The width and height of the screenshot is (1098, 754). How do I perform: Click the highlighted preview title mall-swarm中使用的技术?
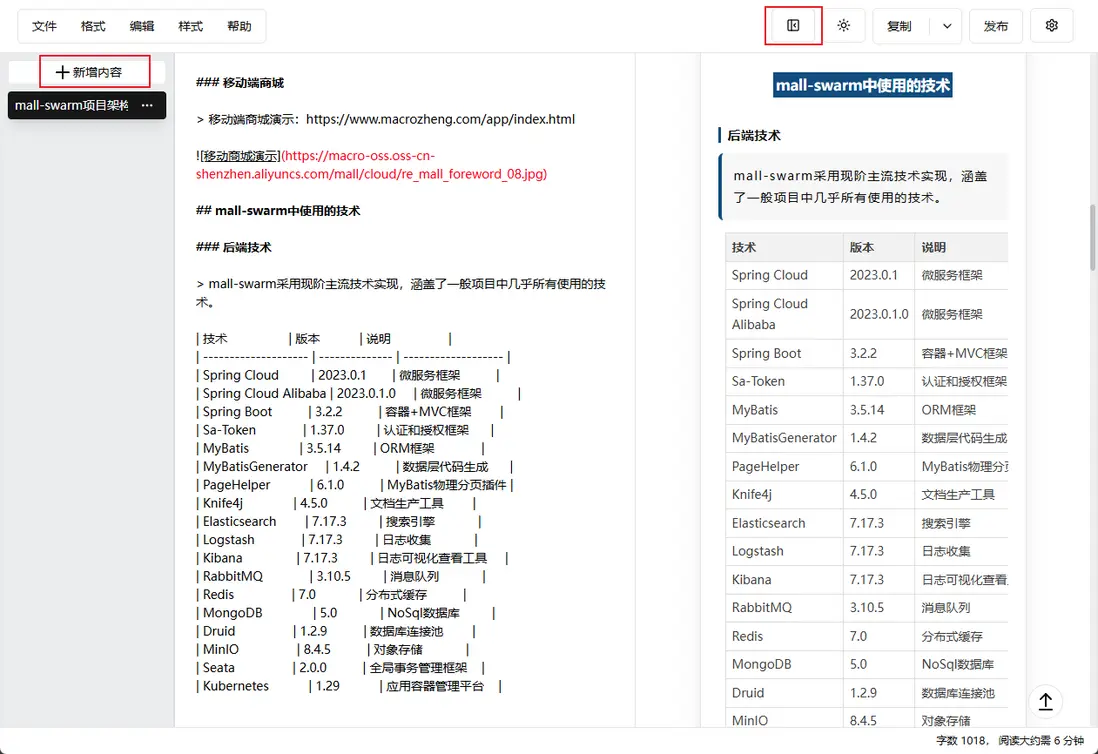coord(863,85)
